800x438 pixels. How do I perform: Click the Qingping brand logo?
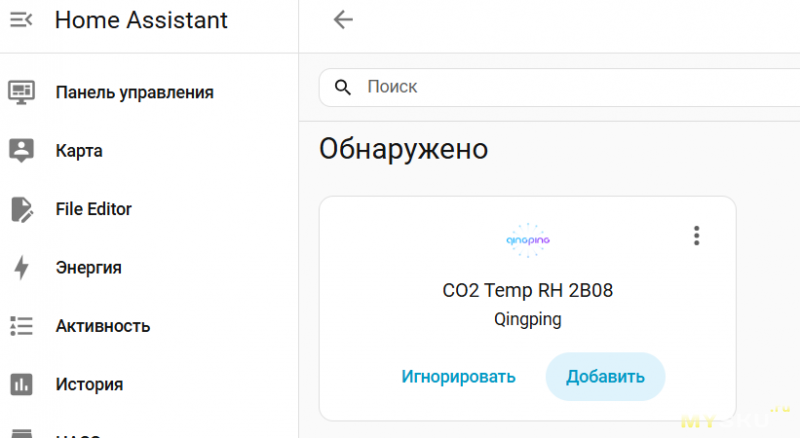[x=527, y=239]
